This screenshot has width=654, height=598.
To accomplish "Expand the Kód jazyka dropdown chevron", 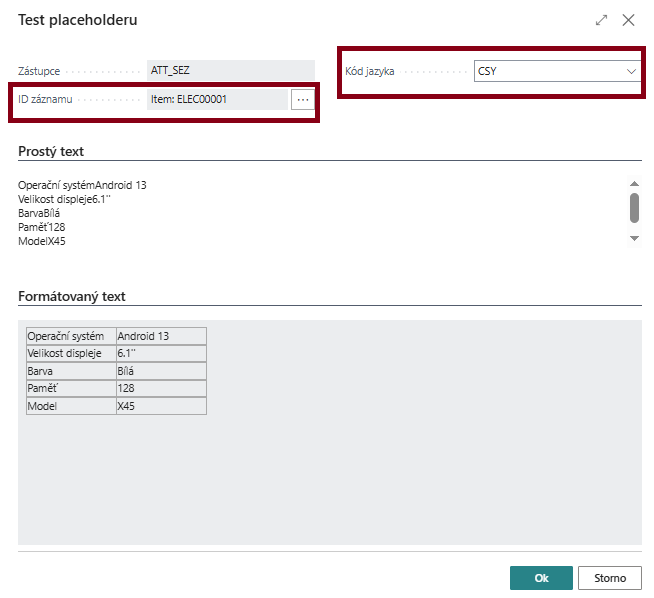I will [631, 71].
